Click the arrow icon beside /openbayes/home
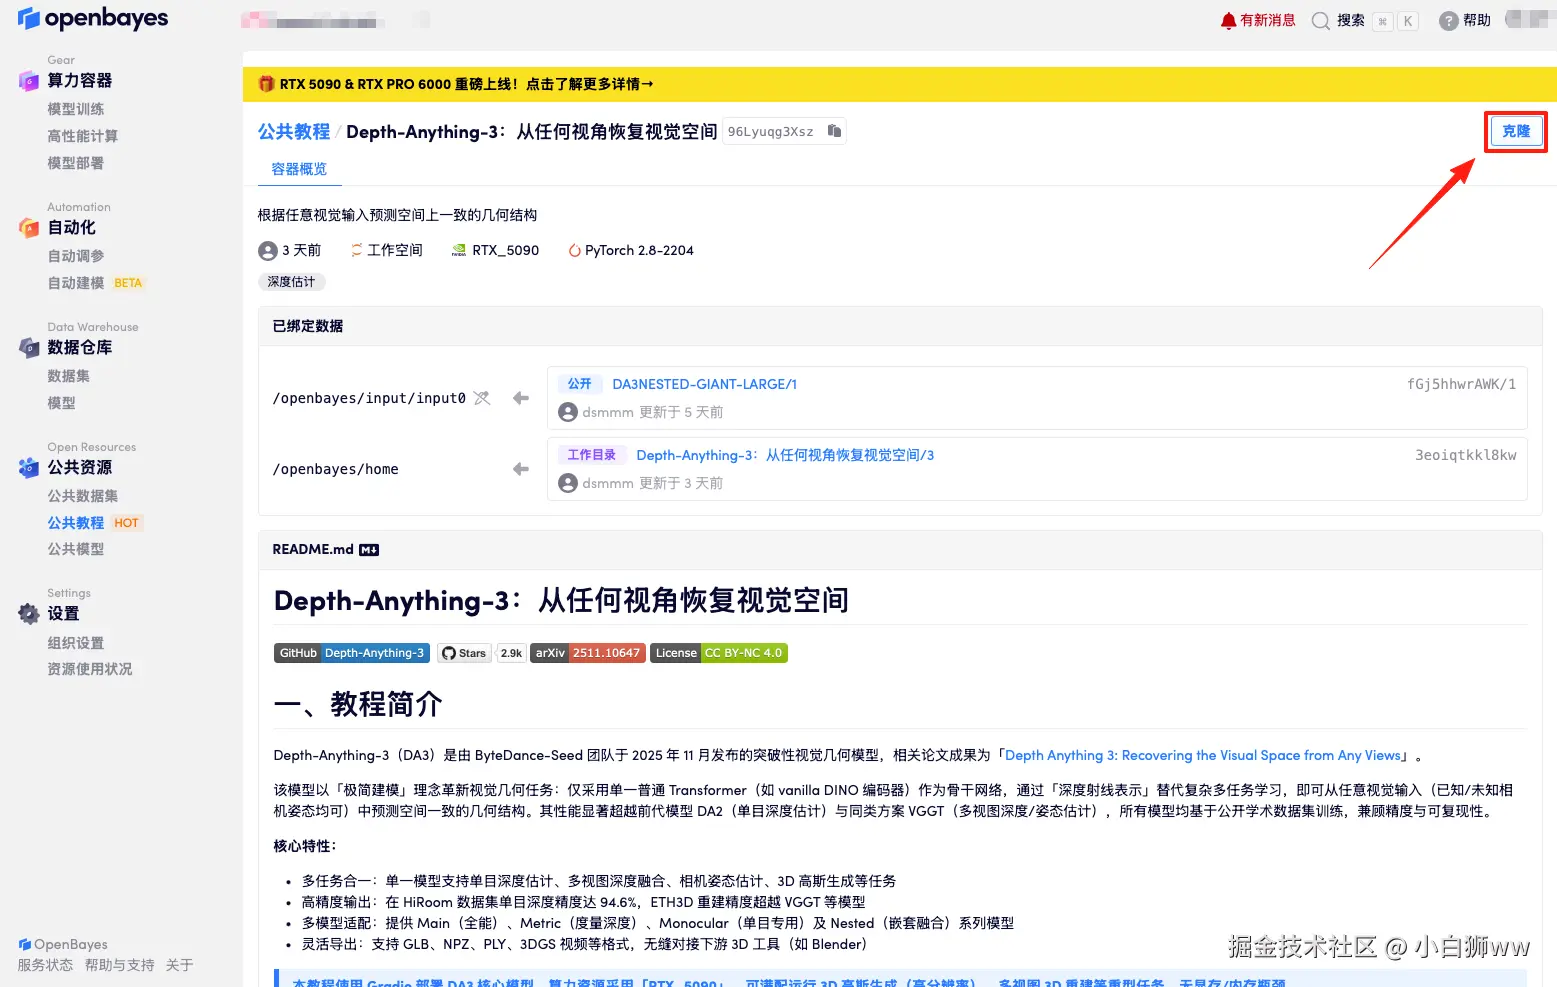This screenshot has height=987, width=1557. point(520,469)
